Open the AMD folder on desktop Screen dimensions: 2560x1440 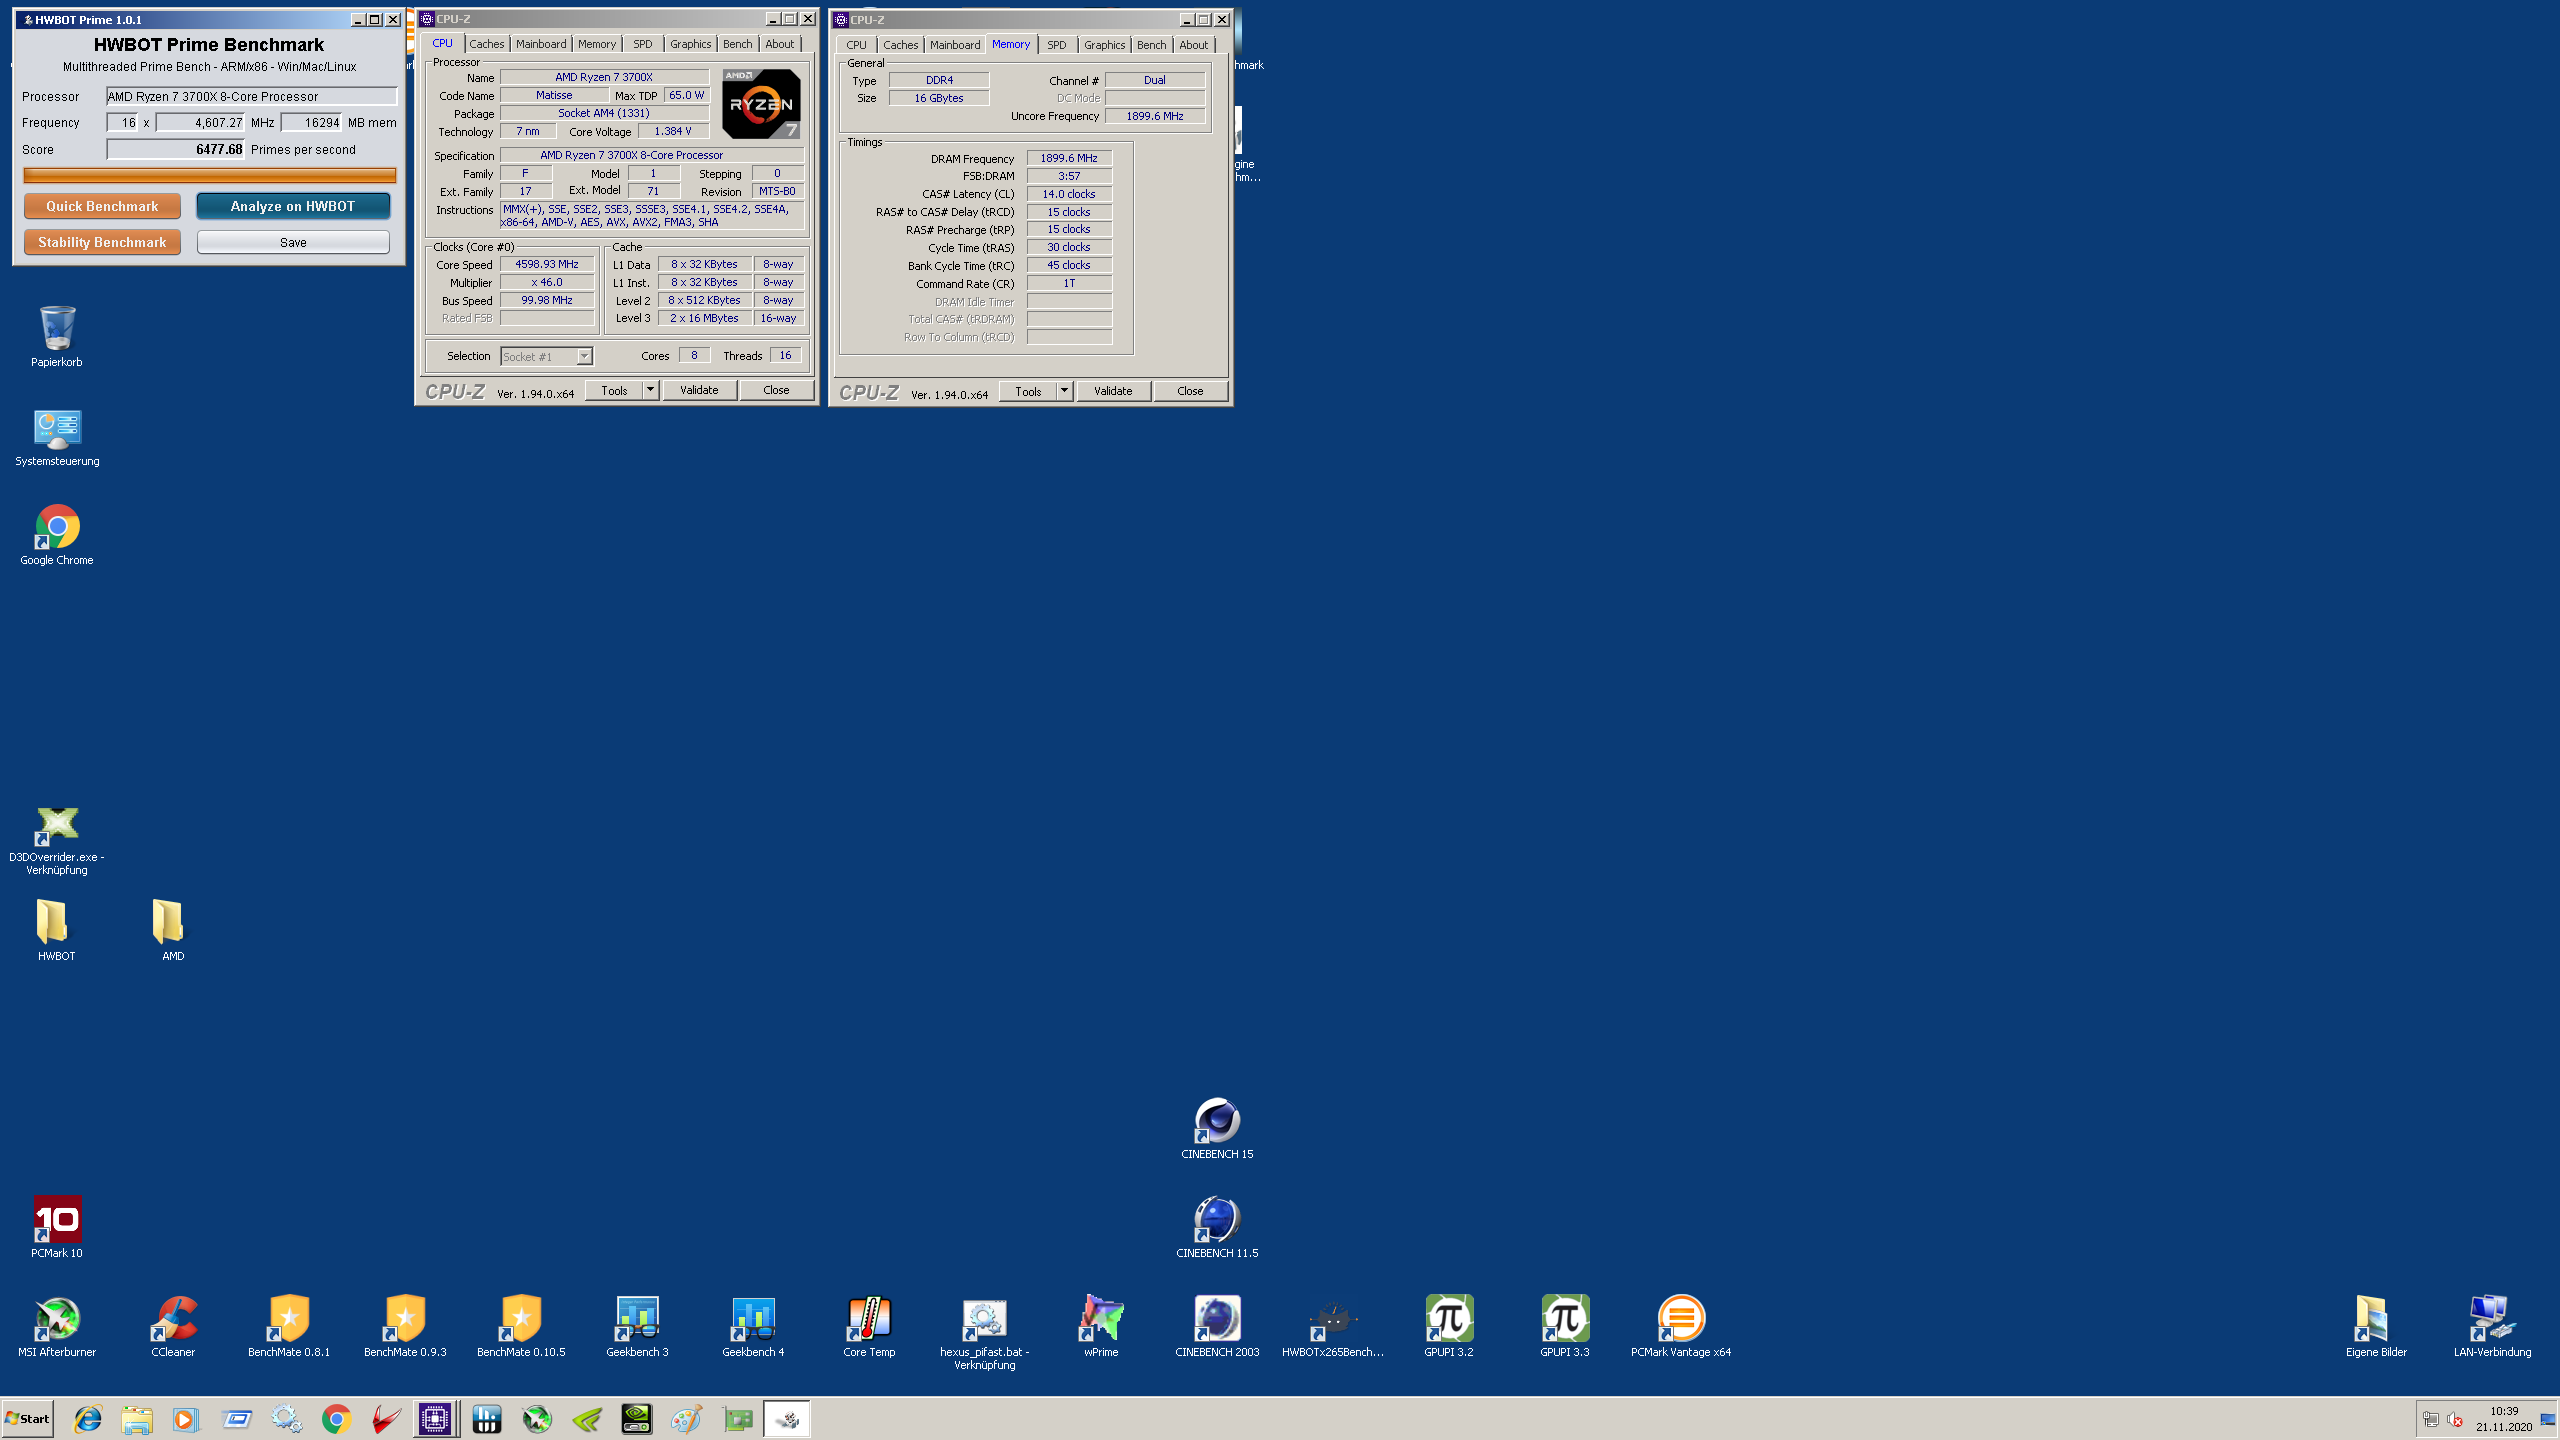coord(173,929)
